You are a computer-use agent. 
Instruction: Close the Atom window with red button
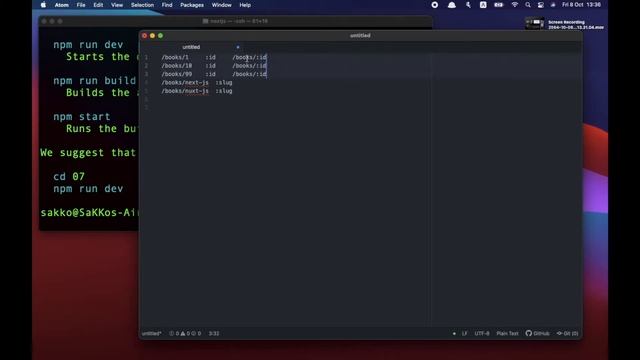point(144,36)
